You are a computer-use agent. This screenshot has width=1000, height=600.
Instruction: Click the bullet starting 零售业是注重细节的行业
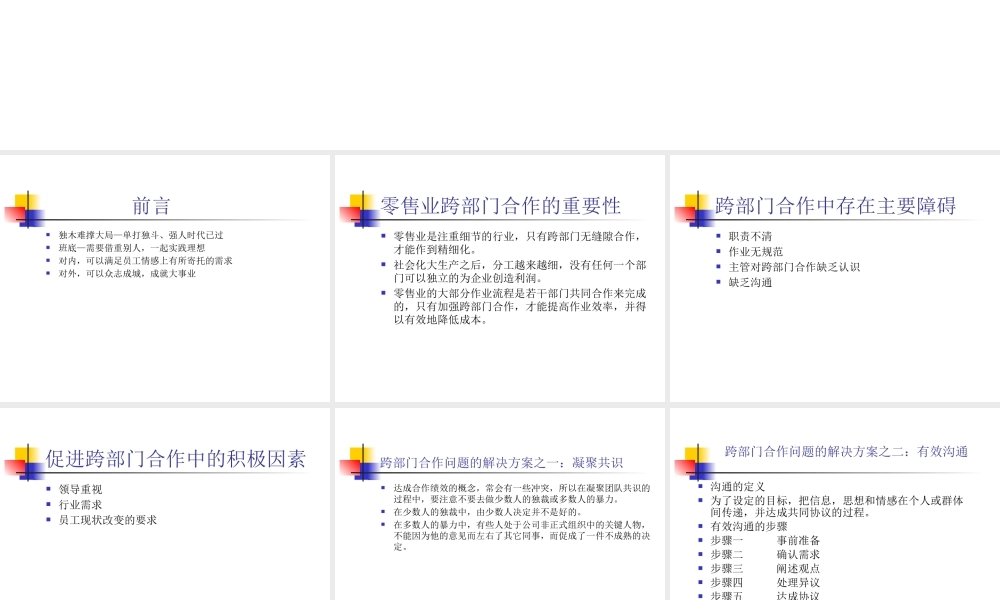(x=517, y=243)
